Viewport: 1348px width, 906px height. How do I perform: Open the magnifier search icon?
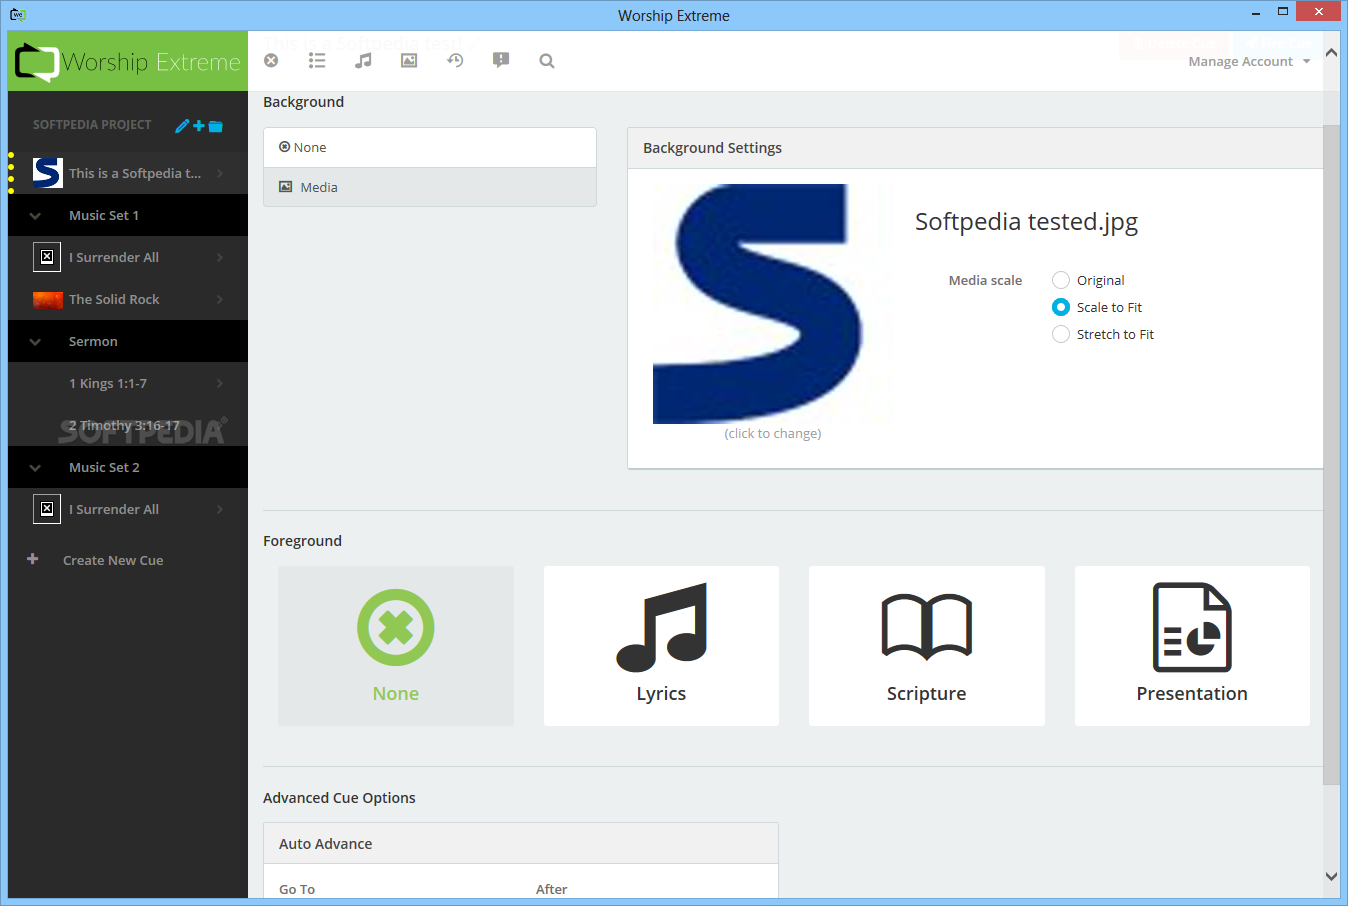pyautogui.click(x=547, y=61)
